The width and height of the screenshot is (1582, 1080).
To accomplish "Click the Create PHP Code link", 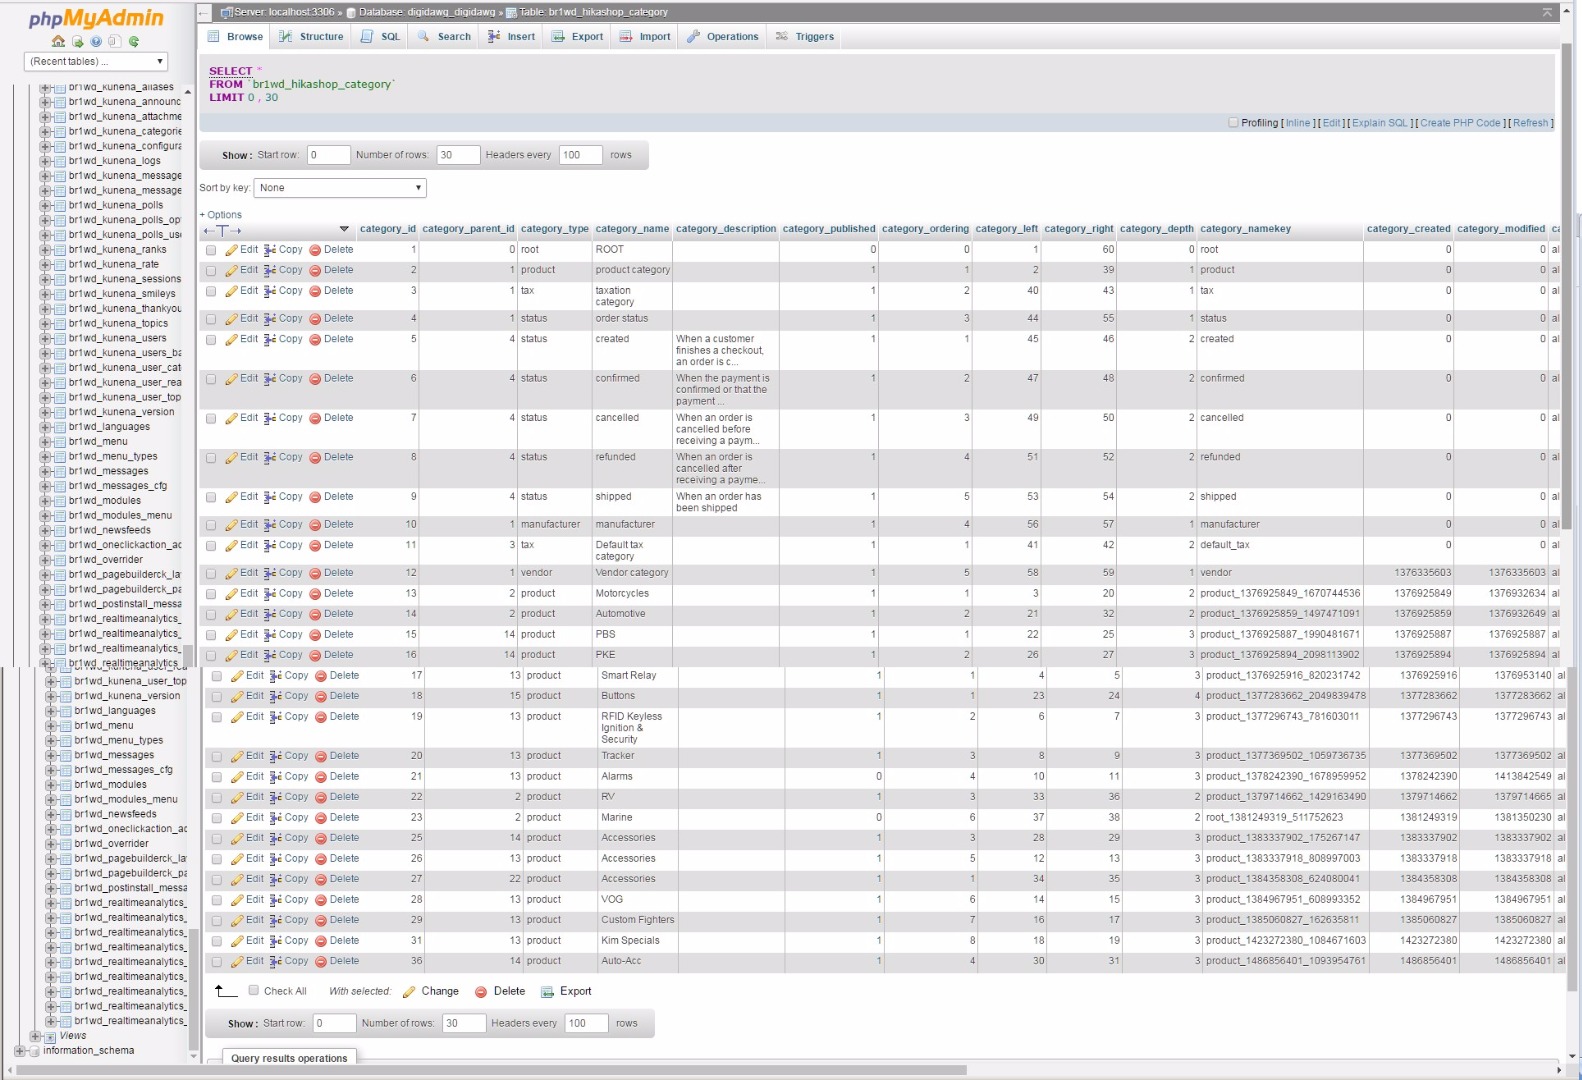I will [1460, 123].
